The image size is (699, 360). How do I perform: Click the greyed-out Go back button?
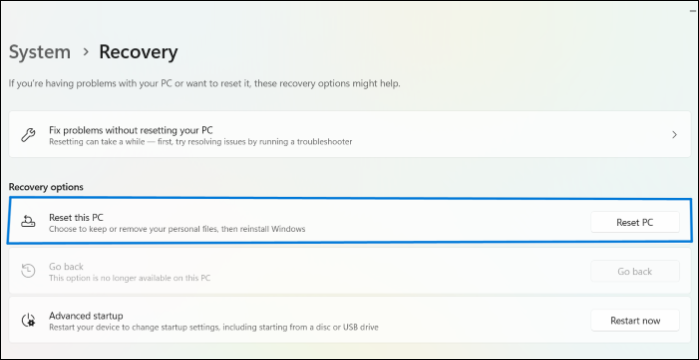click(x=635, y=271)
